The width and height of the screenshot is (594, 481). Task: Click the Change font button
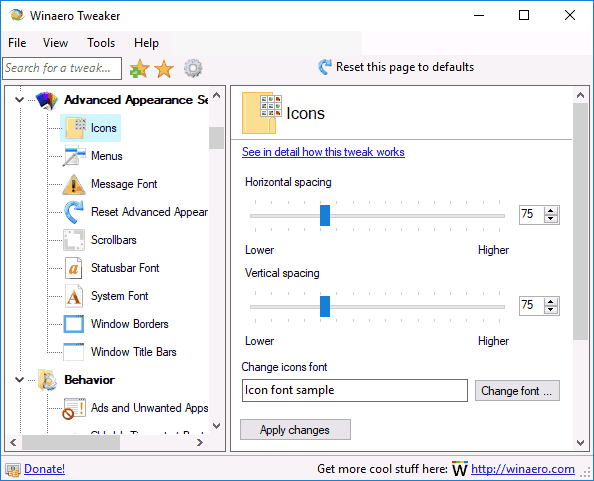pyautogui.click(x=517, y=390)
